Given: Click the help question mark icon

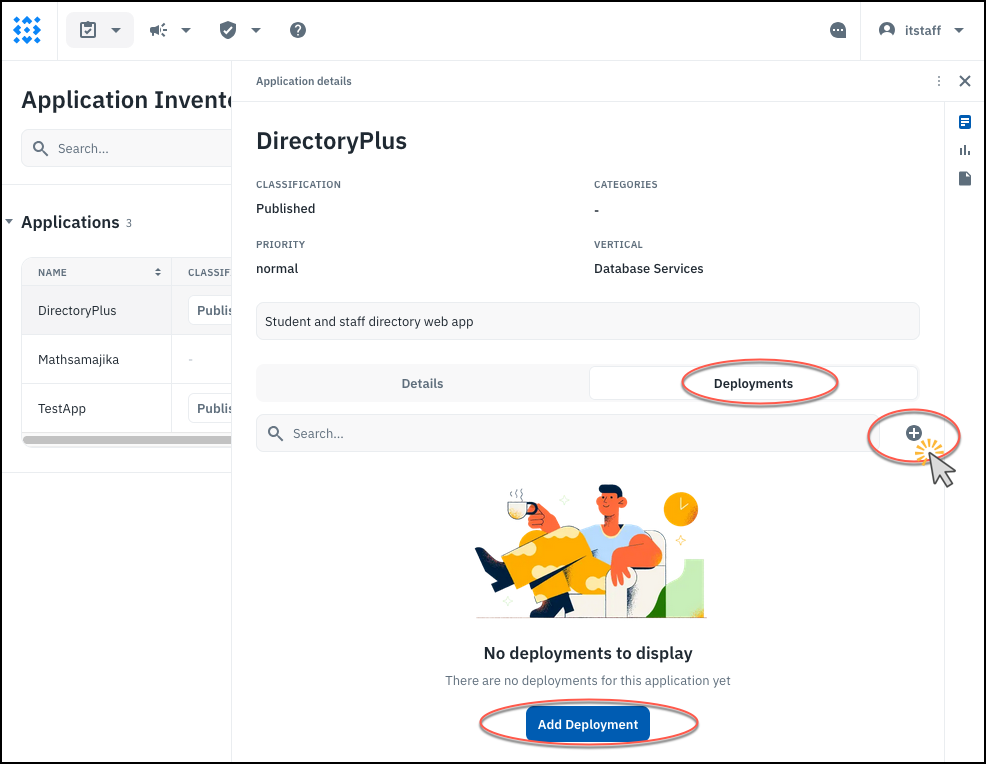Looking at the screenshot, I should (x=298, y=30).
